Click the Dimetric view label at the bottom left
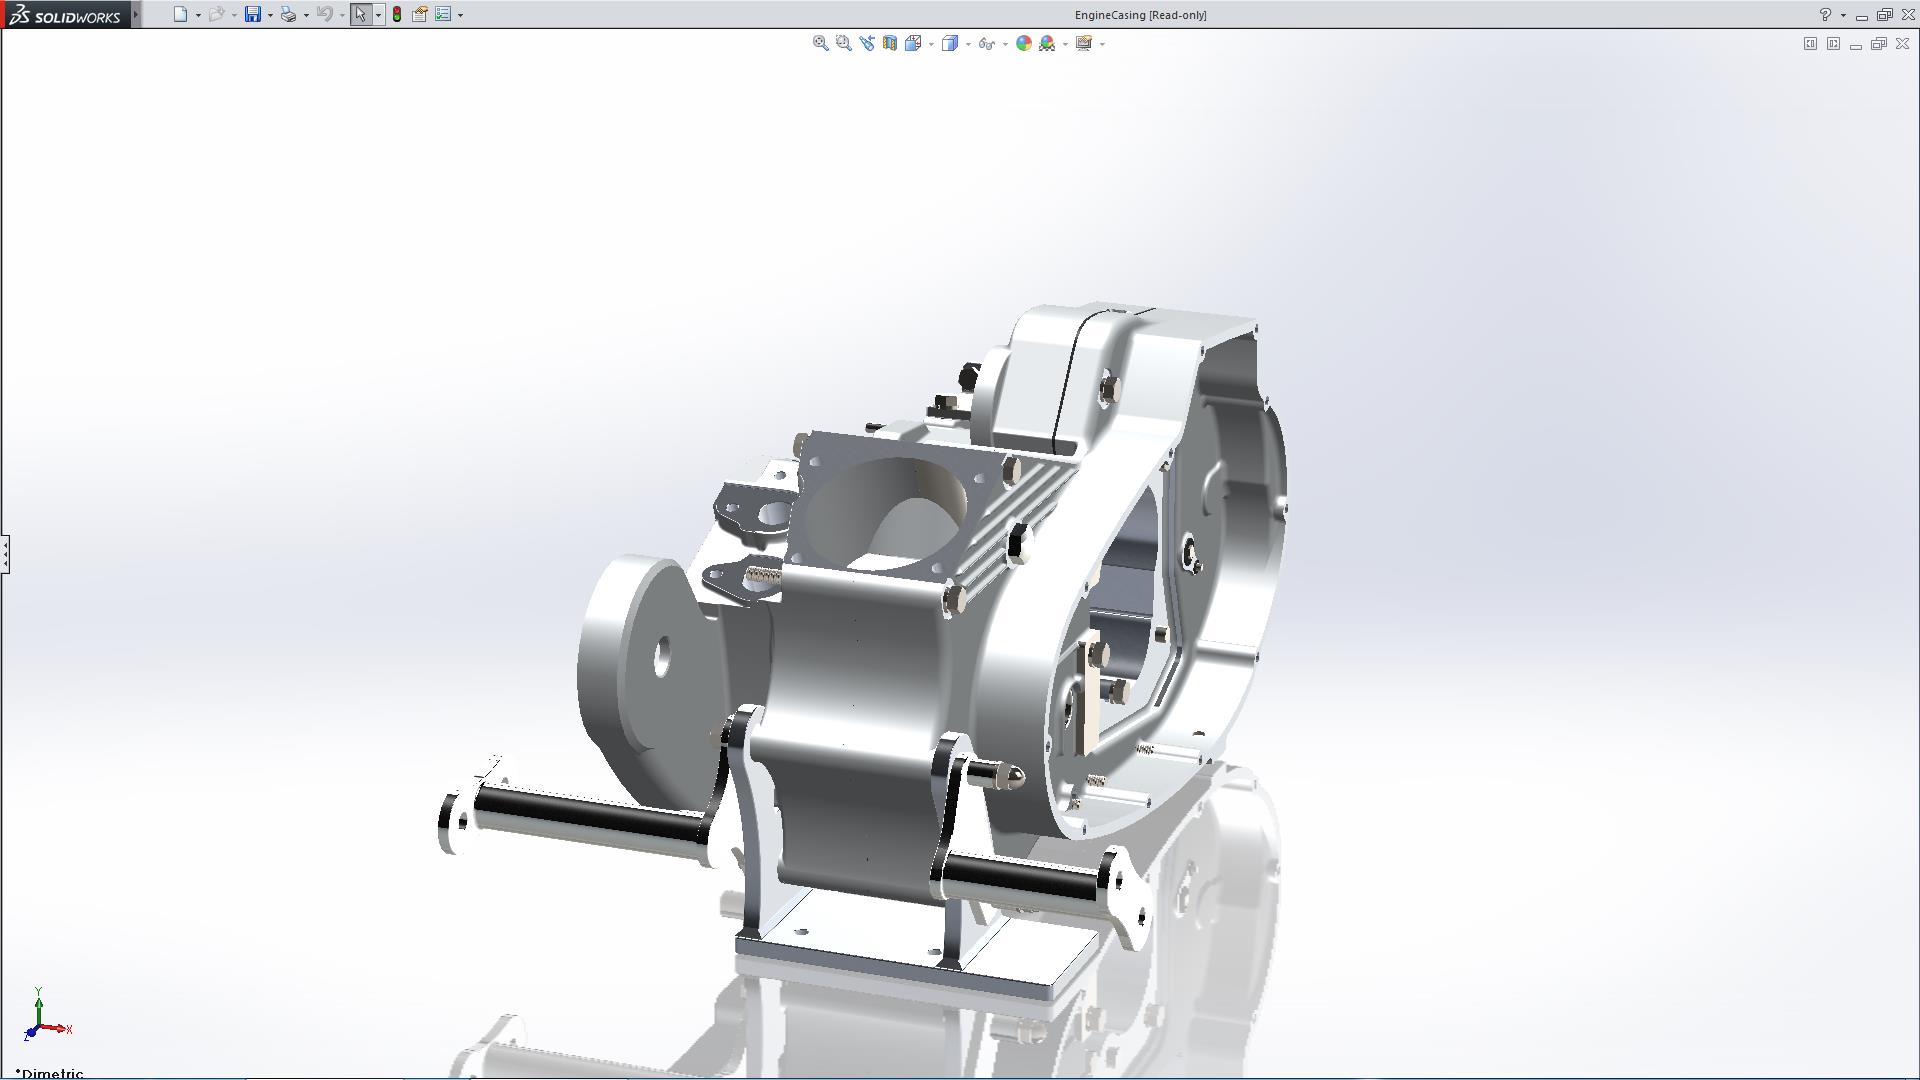Image resolution: width=1920 pixels, height=1080 pixels. click(51, 1072)
